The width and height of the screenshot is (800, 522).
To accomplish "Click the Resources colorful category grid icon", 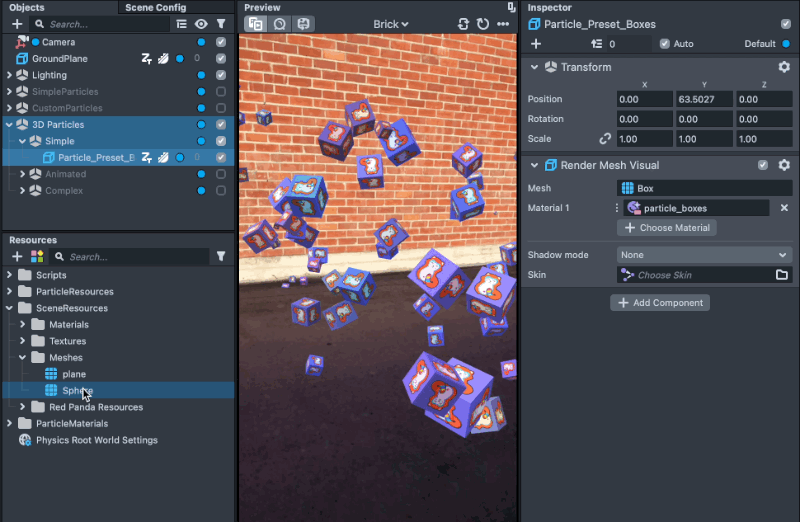I will (x=36, y=257).
